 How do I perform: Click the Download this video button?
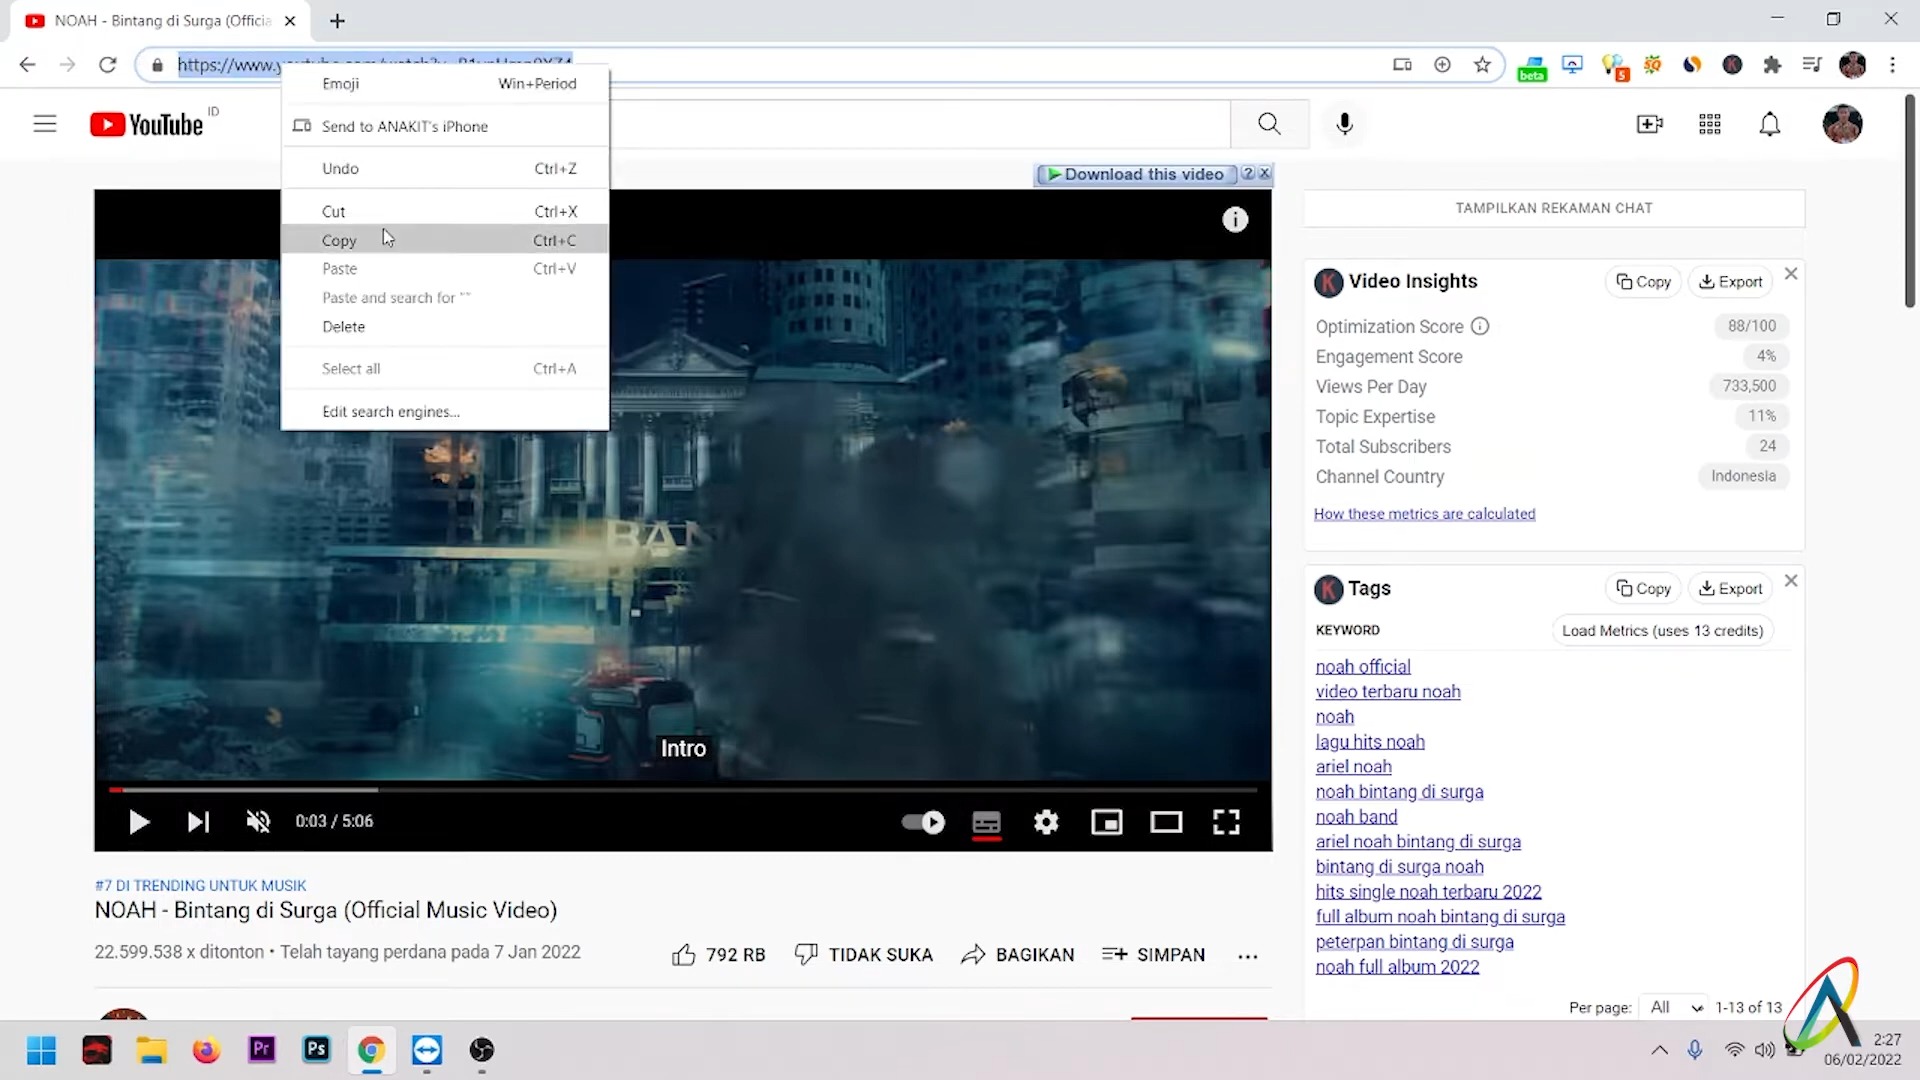pos(1135,174)
